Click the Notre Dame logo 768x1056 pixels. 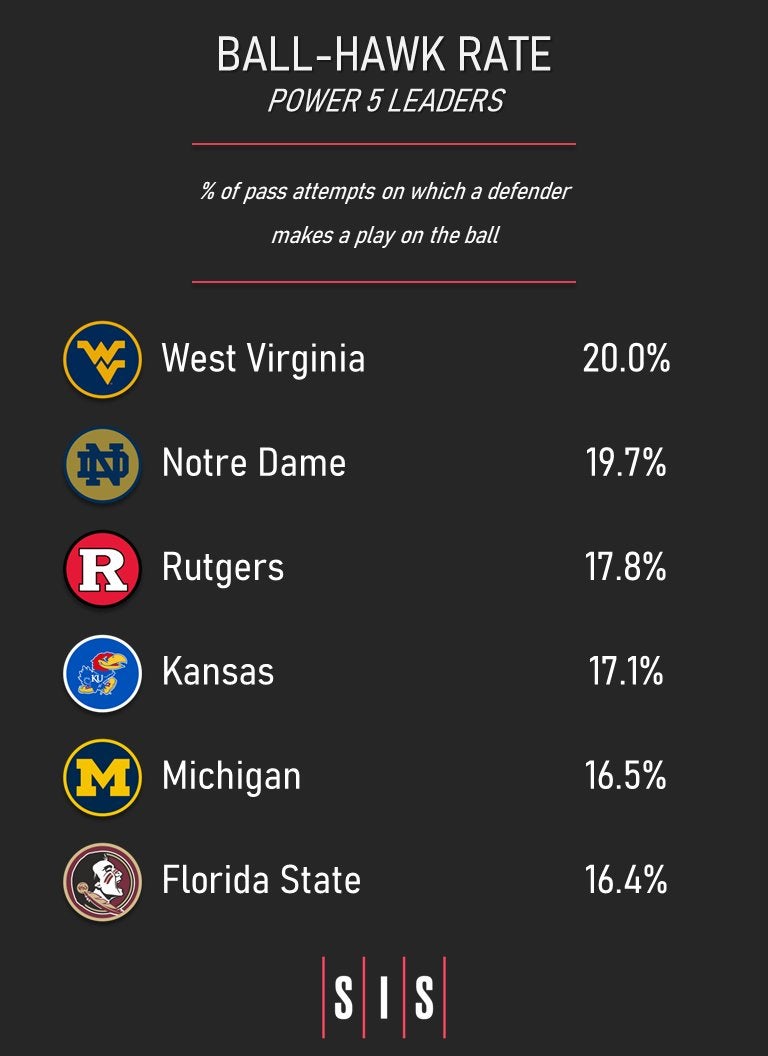click(102, 463)
